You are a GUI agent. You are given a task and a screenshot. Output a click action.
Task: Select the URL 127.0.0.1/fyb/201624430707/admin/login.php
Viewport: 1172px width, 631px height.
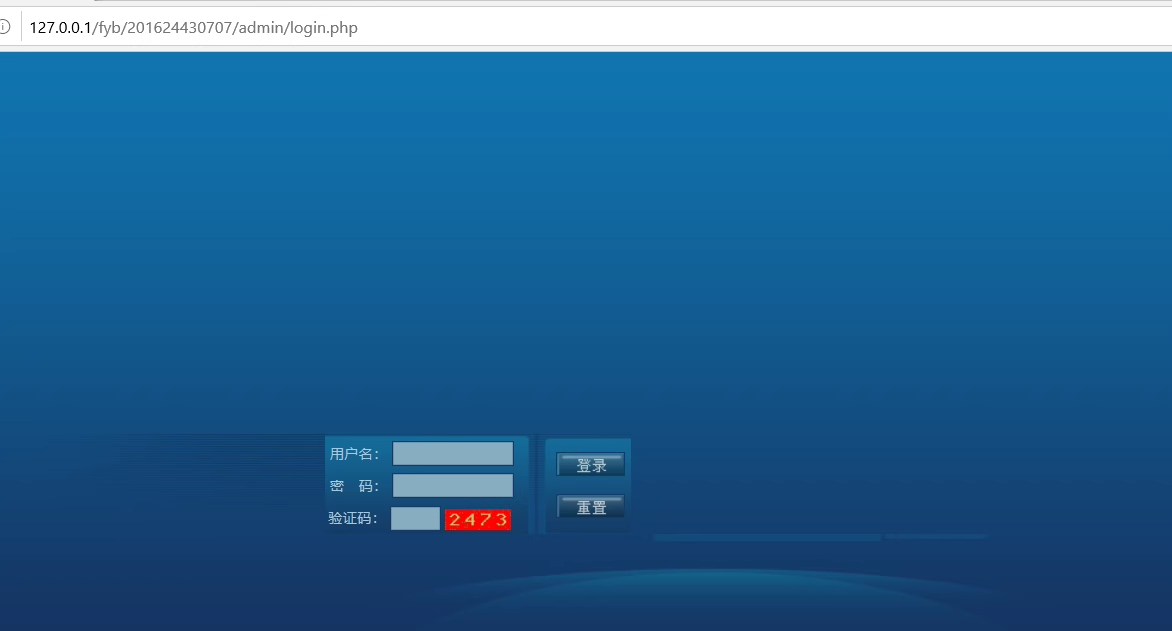(194, 28)
